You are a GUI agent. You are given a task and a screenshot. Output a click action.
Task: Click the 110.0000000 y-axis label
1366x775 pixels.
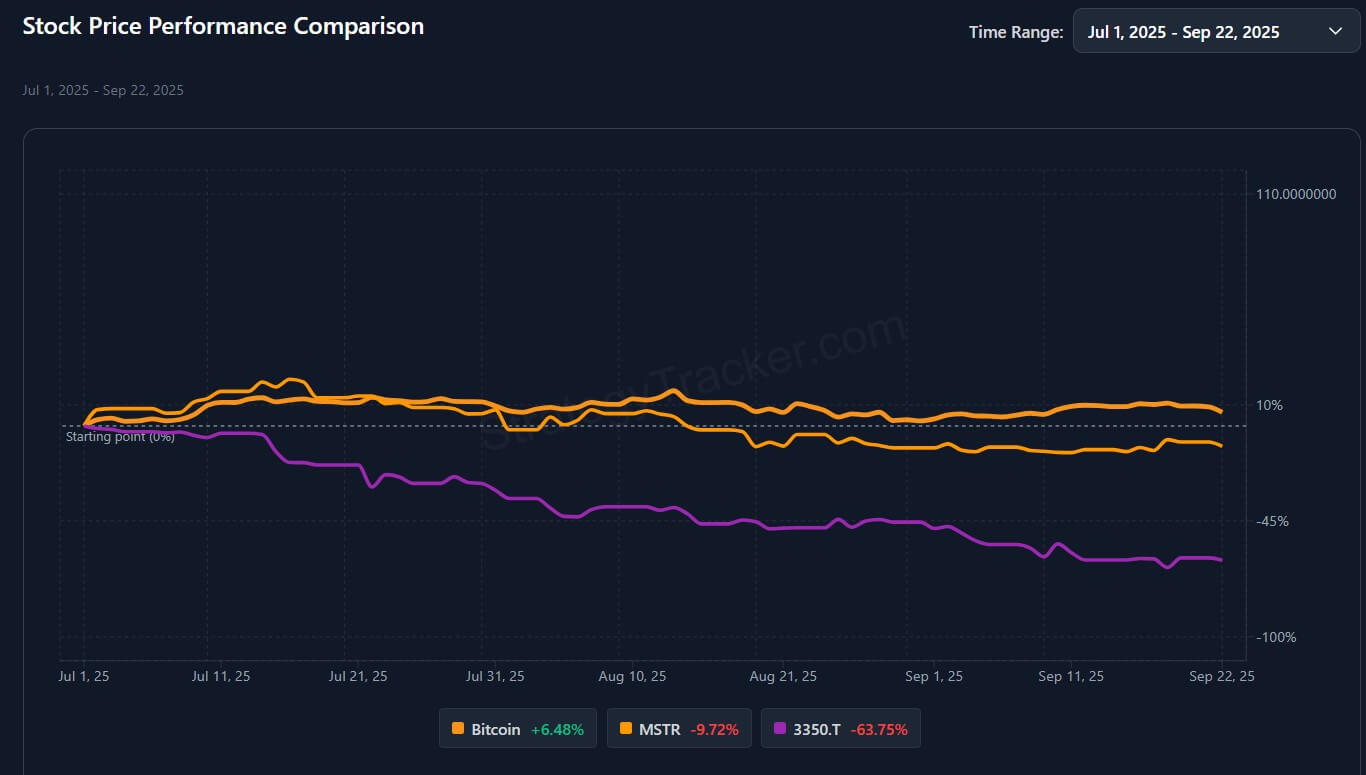(x=1296, y=194)
